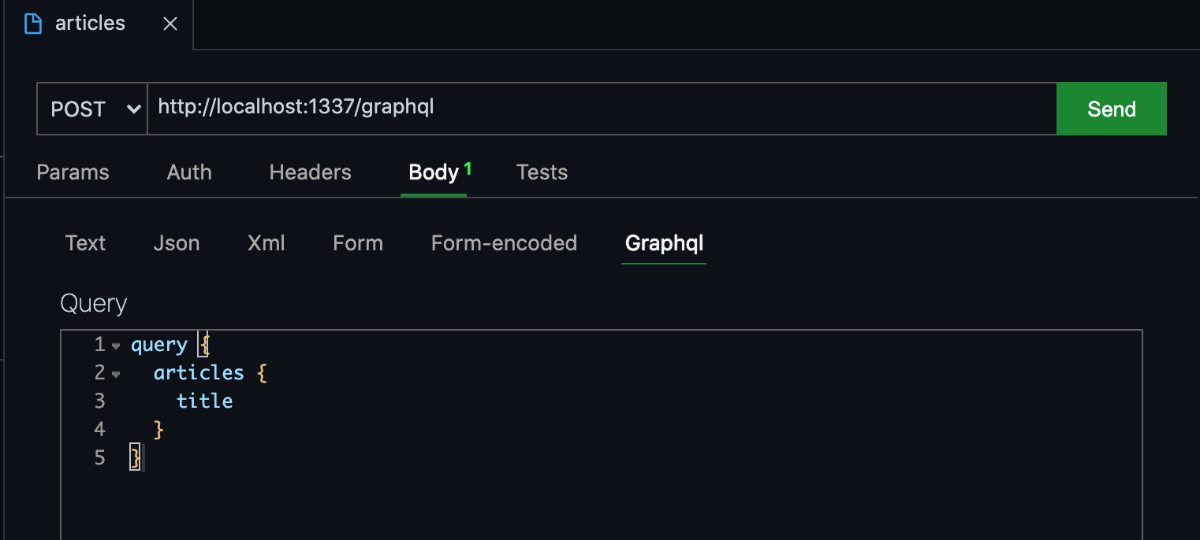
Task: Go to the Tests tab
Action: tap(542, 172)
